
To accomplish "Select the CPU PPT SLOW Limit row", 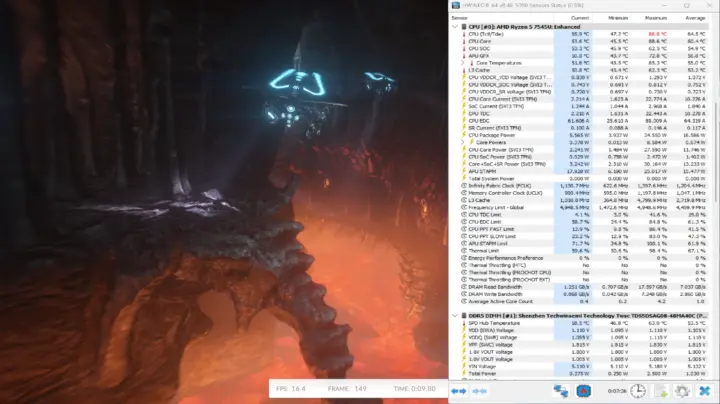I will click(579, 236).
